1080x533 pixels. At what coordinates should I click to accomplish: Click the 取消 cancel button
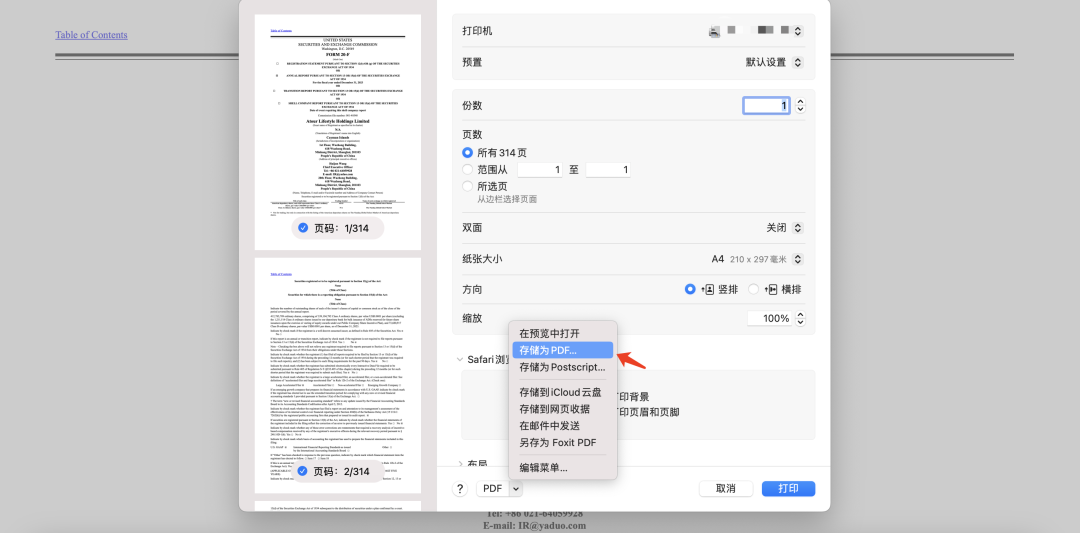point(726,488)
